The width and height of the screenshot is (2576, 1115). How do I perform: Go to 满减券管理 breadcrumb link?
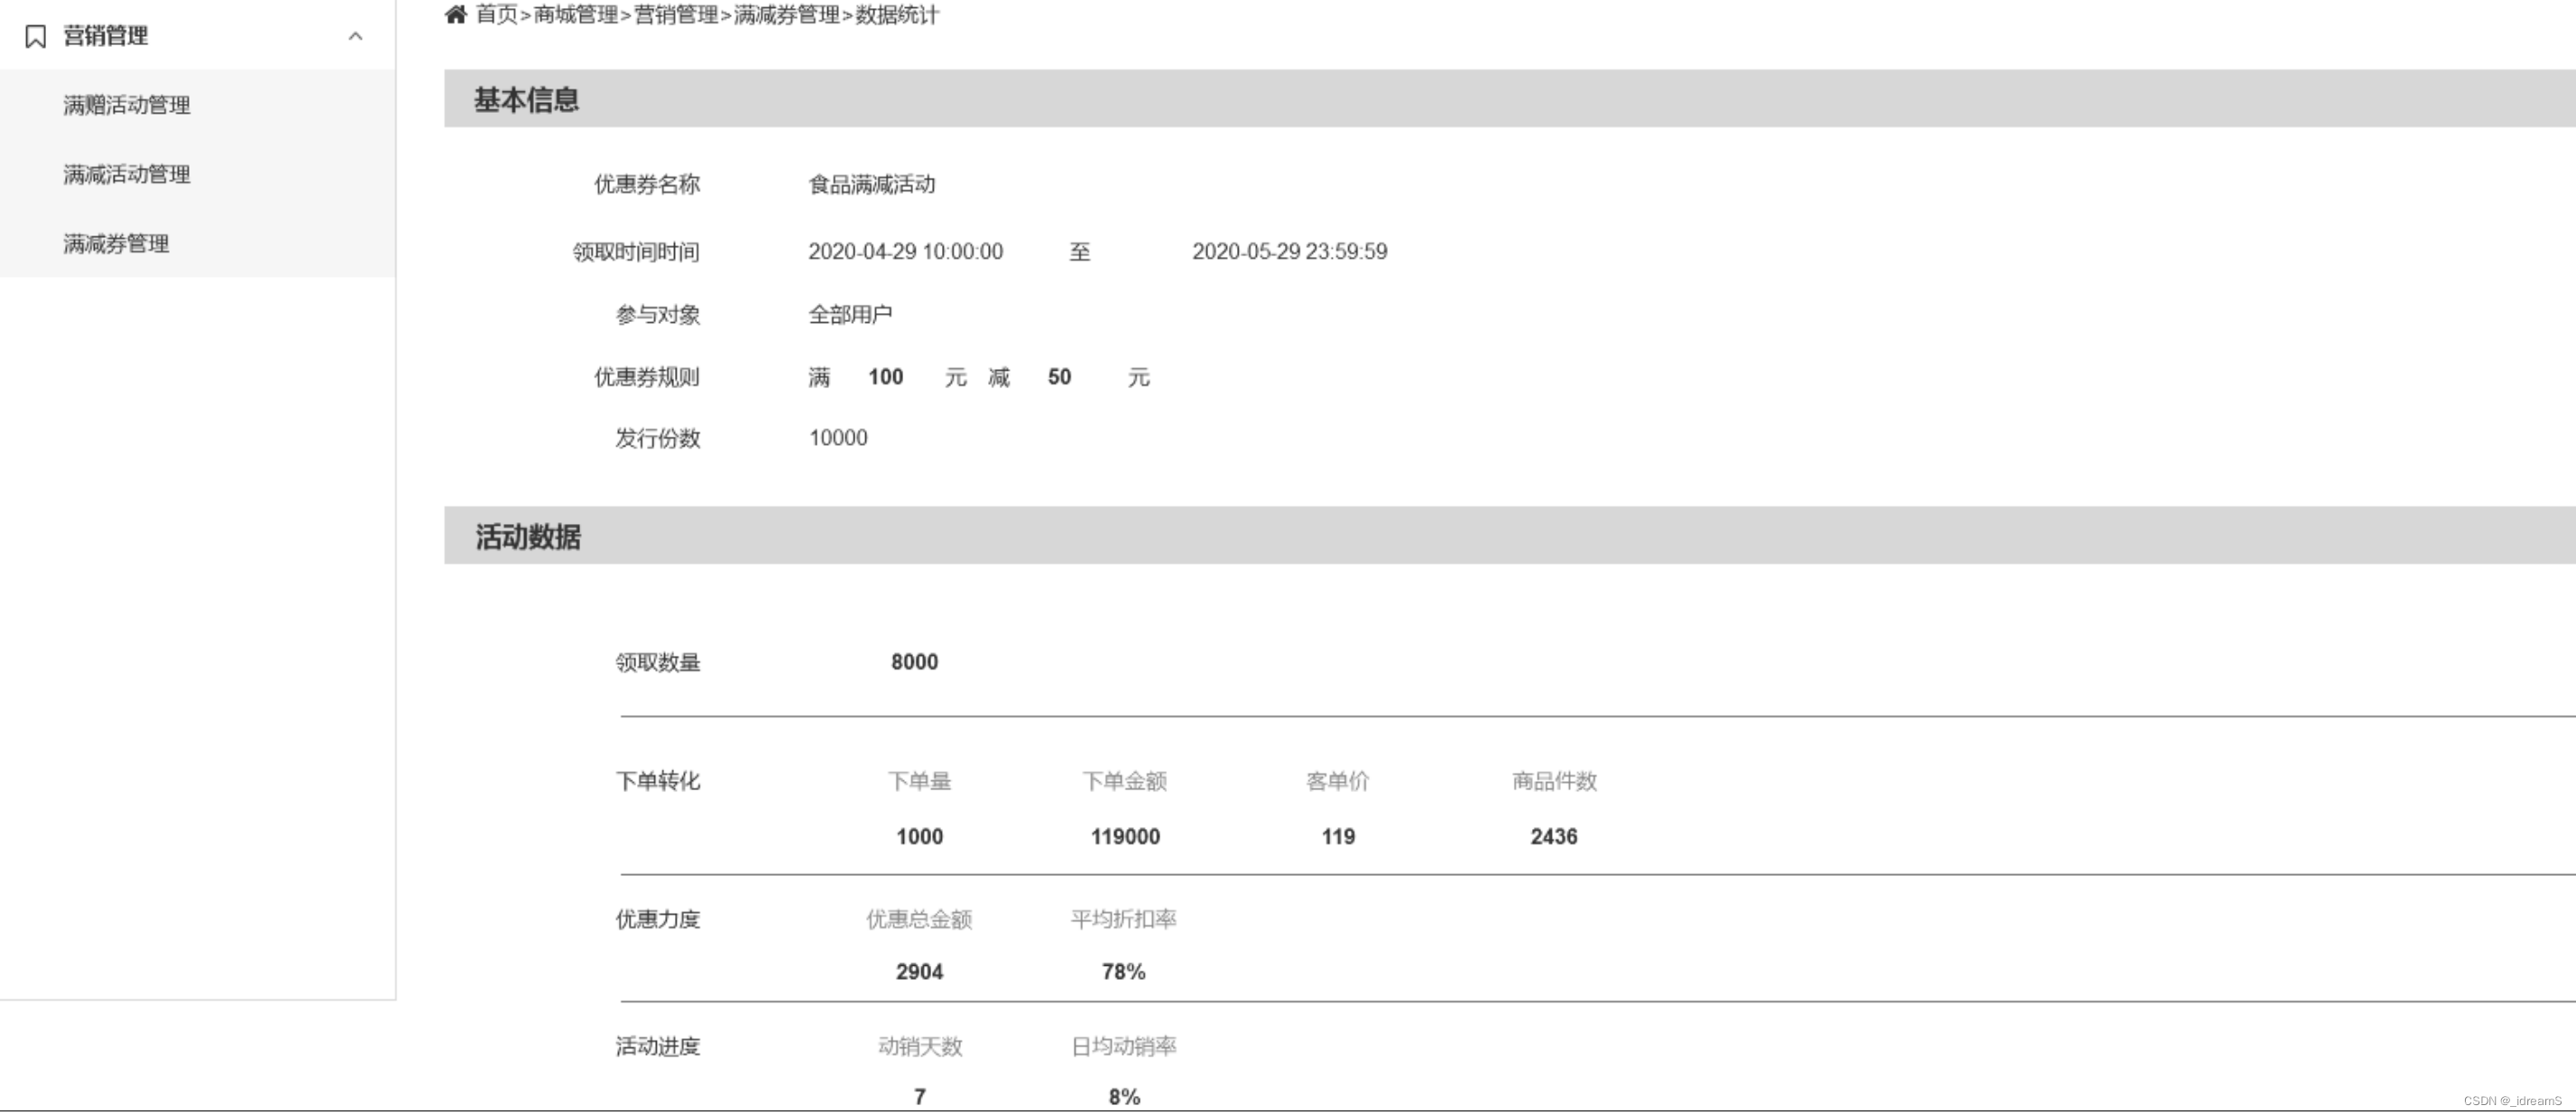pyautogui.click(x=787, y=14)
